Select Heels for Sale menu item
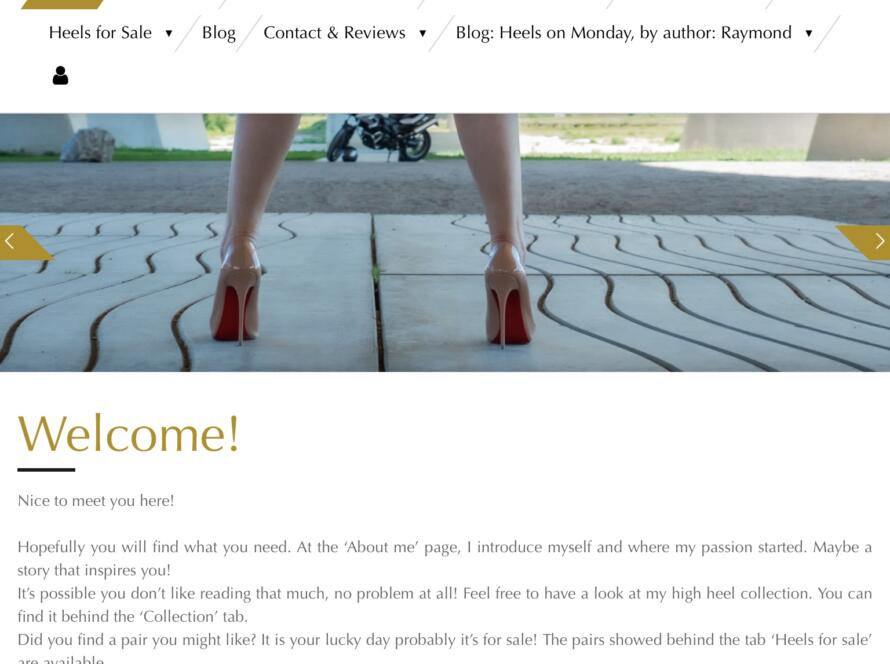890x664 pixels. point(100,33)
